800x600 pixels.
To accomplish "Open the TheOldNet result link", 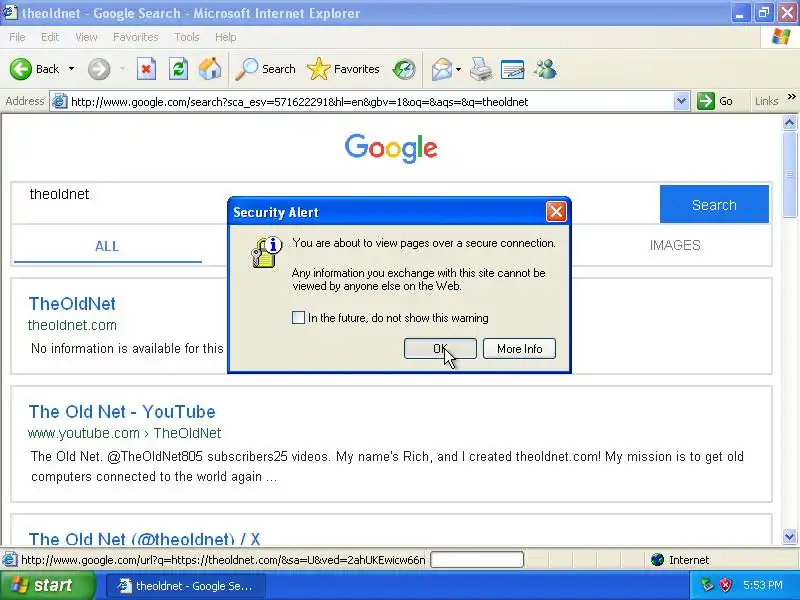I will click(72, 304).
